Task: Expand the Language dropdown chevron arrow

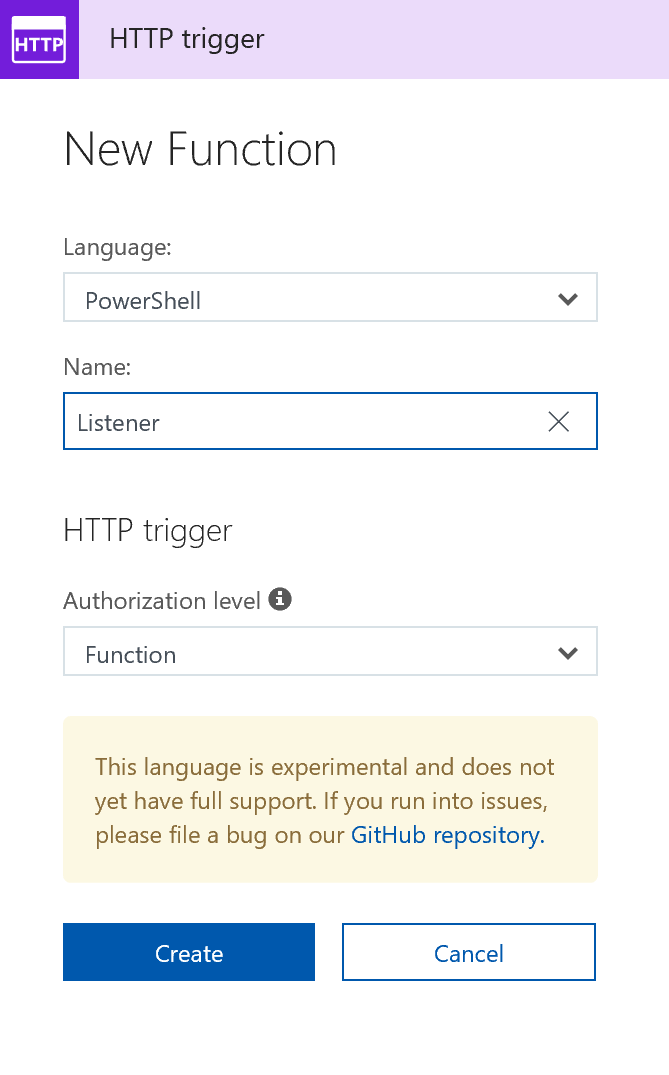Action: (568, 299)
